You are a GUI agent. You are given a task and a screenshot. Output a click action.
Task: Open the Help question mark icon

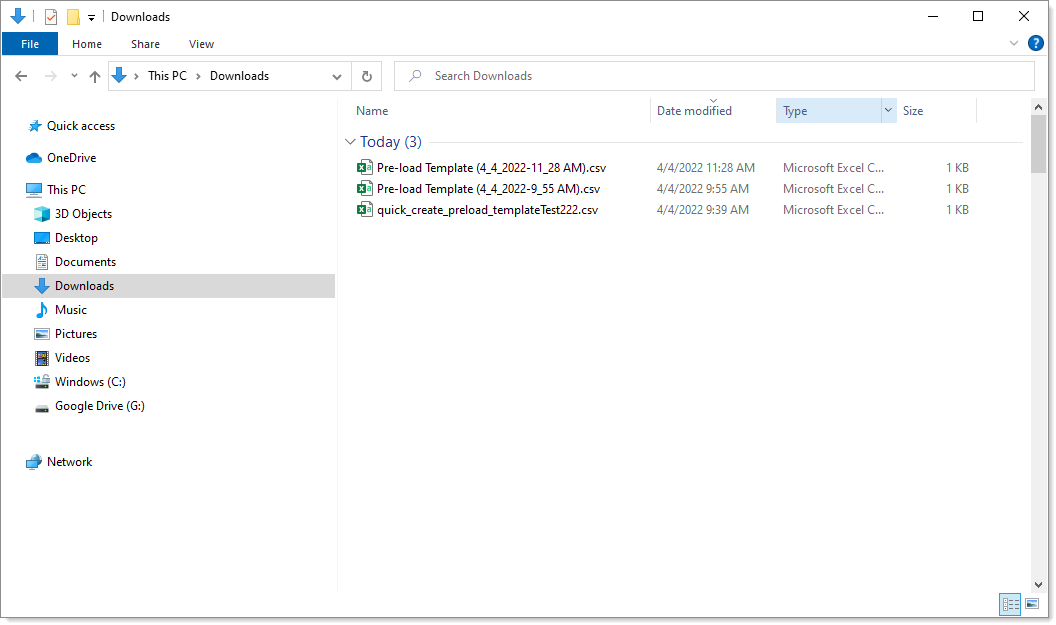coord(1036,43)
